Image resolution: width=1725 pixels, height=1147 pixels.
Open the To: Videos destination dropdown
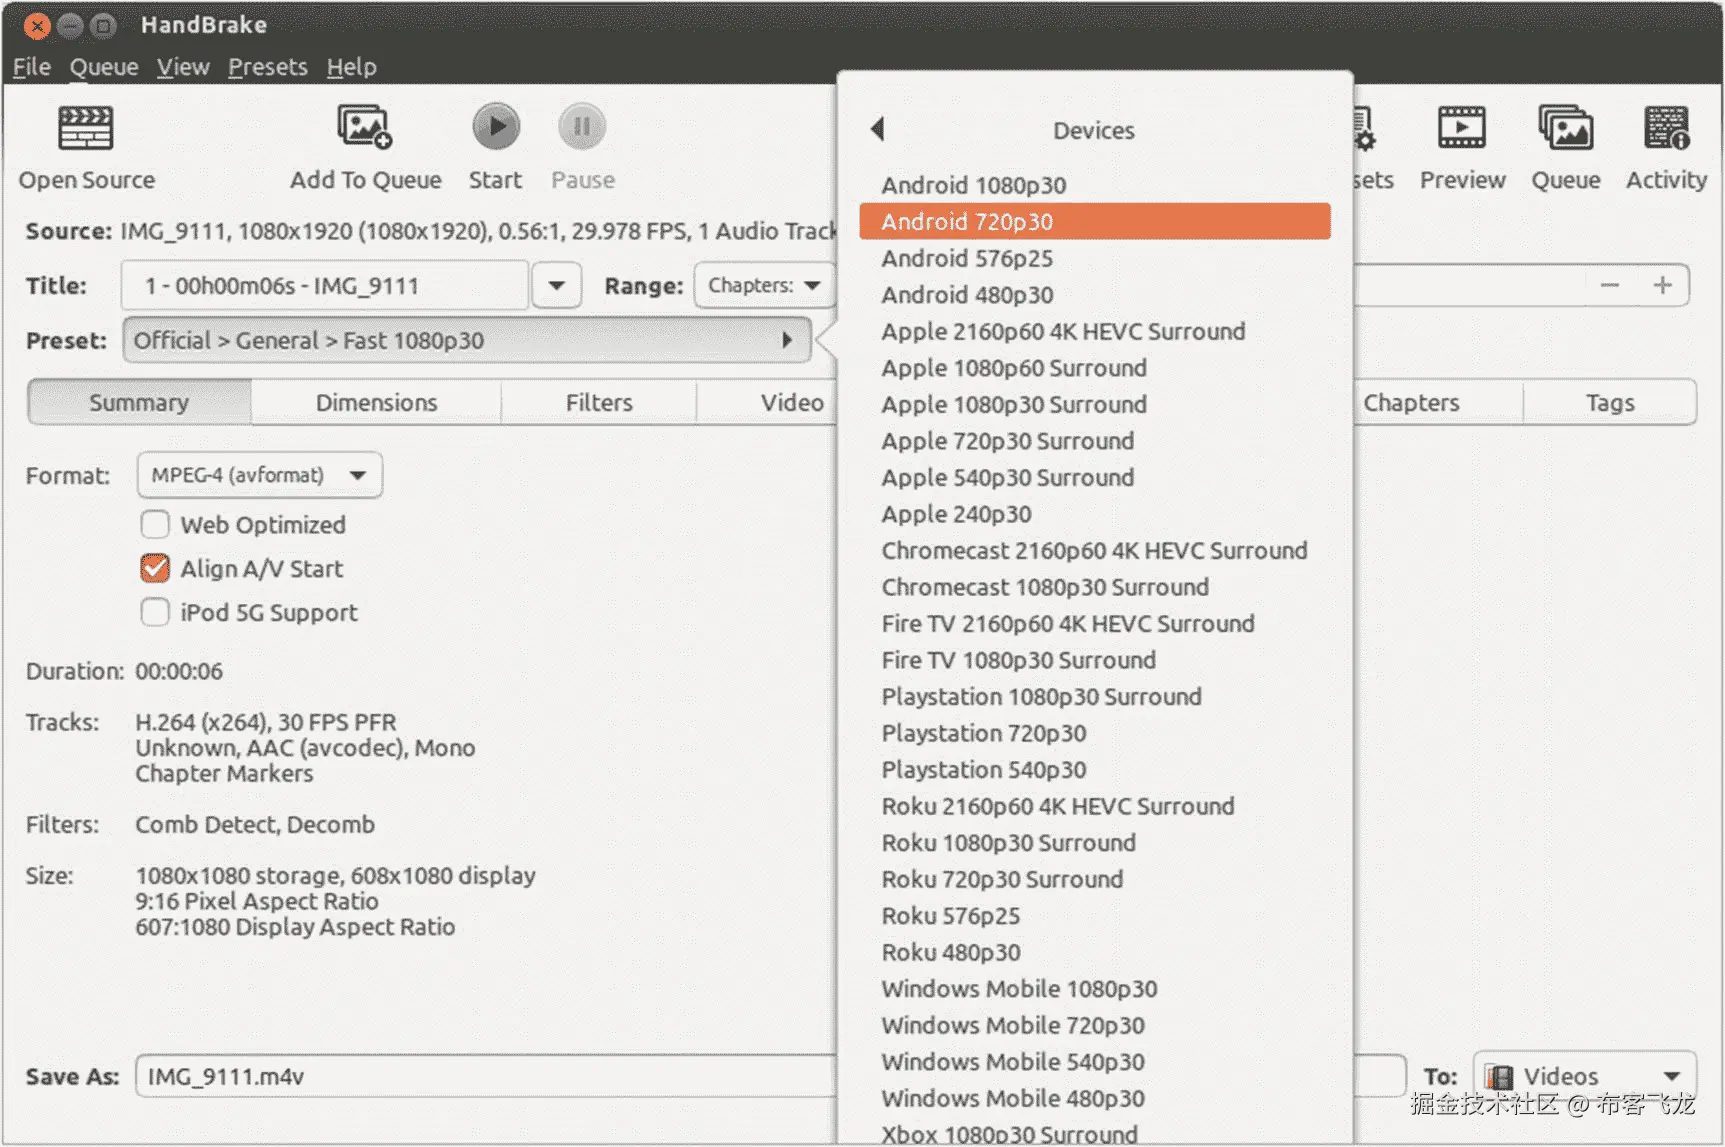(x=1585, y=1076)
